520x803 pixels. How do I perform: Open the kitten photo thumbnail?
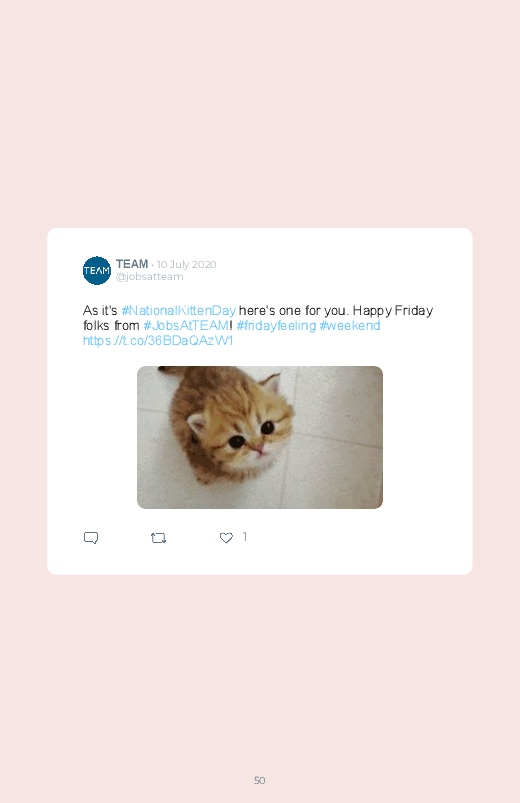click(260, 437)
